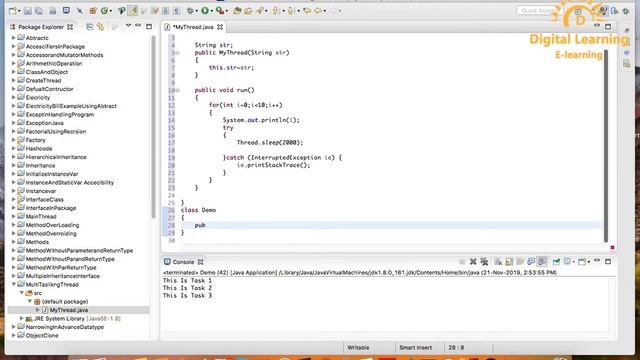
Task: Toggle Show Console on standard error change
Action: click(542, 262)
